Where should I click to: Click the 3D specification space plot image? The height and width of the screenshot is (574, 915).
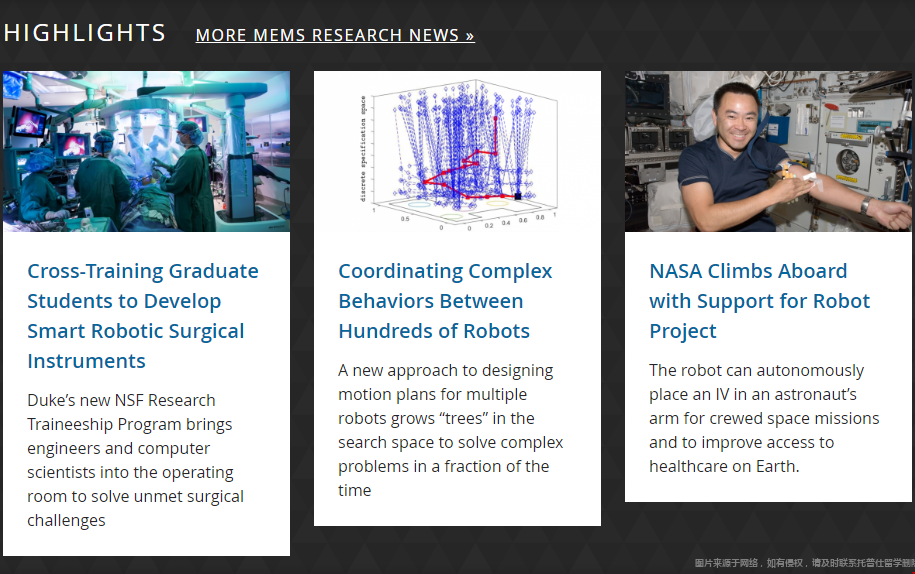458,151
